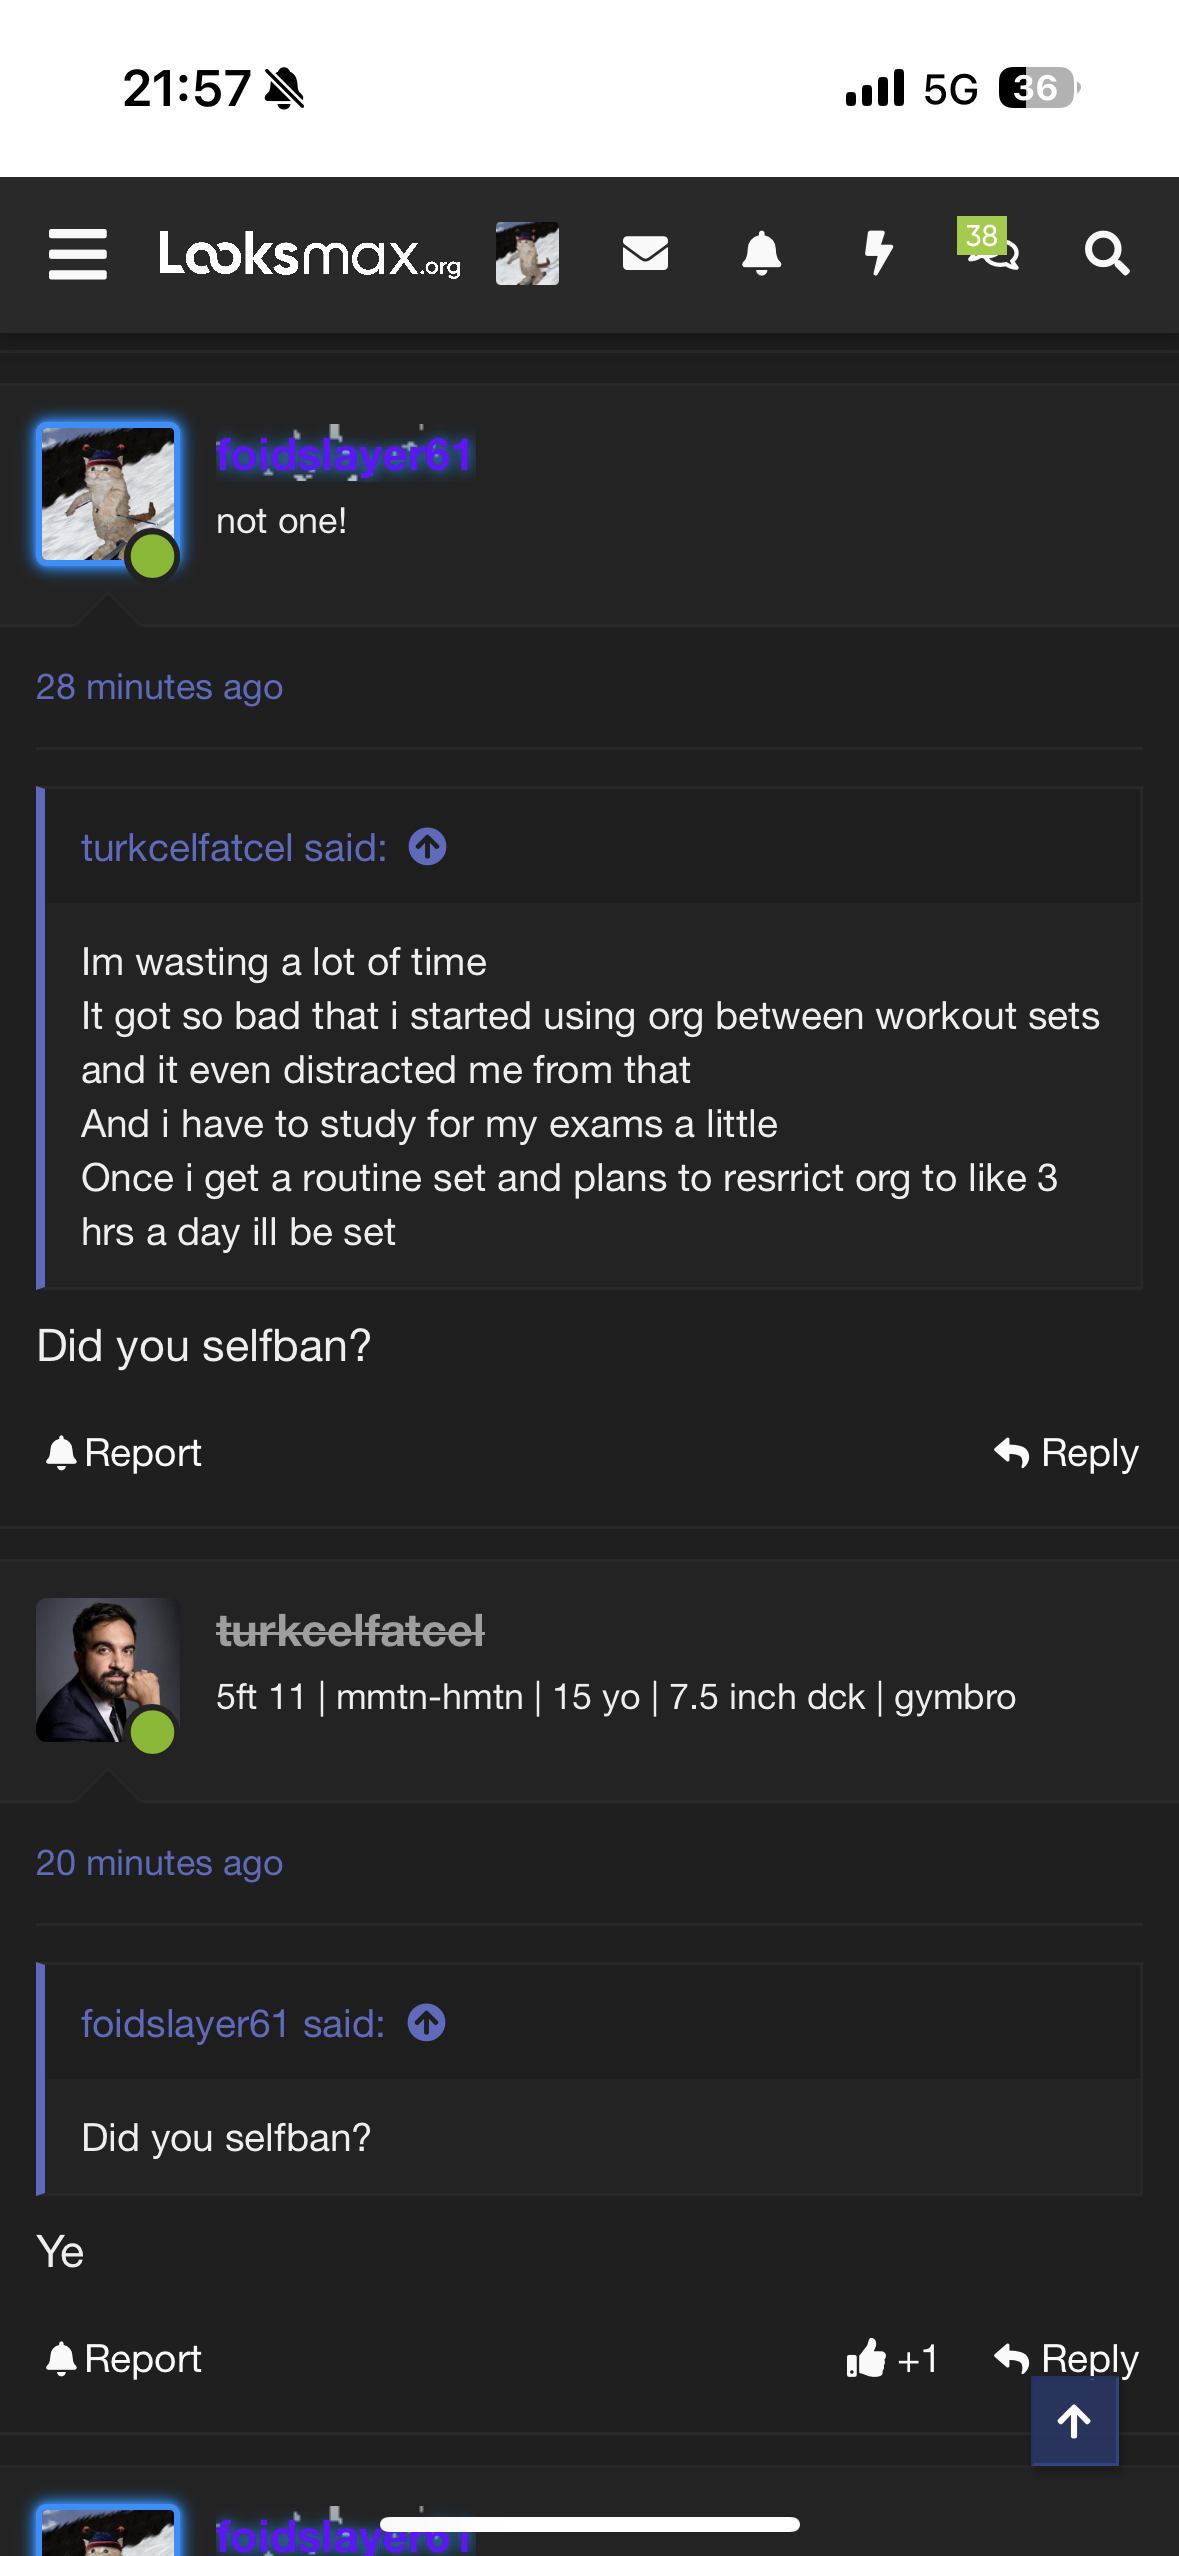Image resolution: width=1179 pixels, height=2556 pixels.
Task: Report foidslayer61's "Did you selfban?" post
Action: [124, 1453]
